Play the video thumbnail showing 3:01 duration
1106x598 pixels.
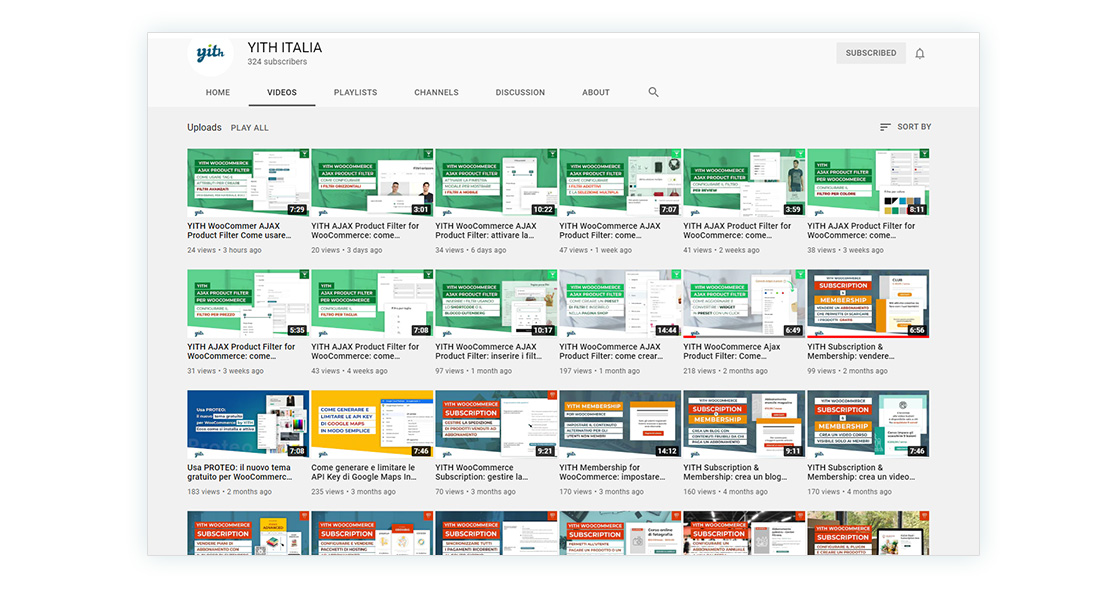pyautogui.click(x=372, y=183)
